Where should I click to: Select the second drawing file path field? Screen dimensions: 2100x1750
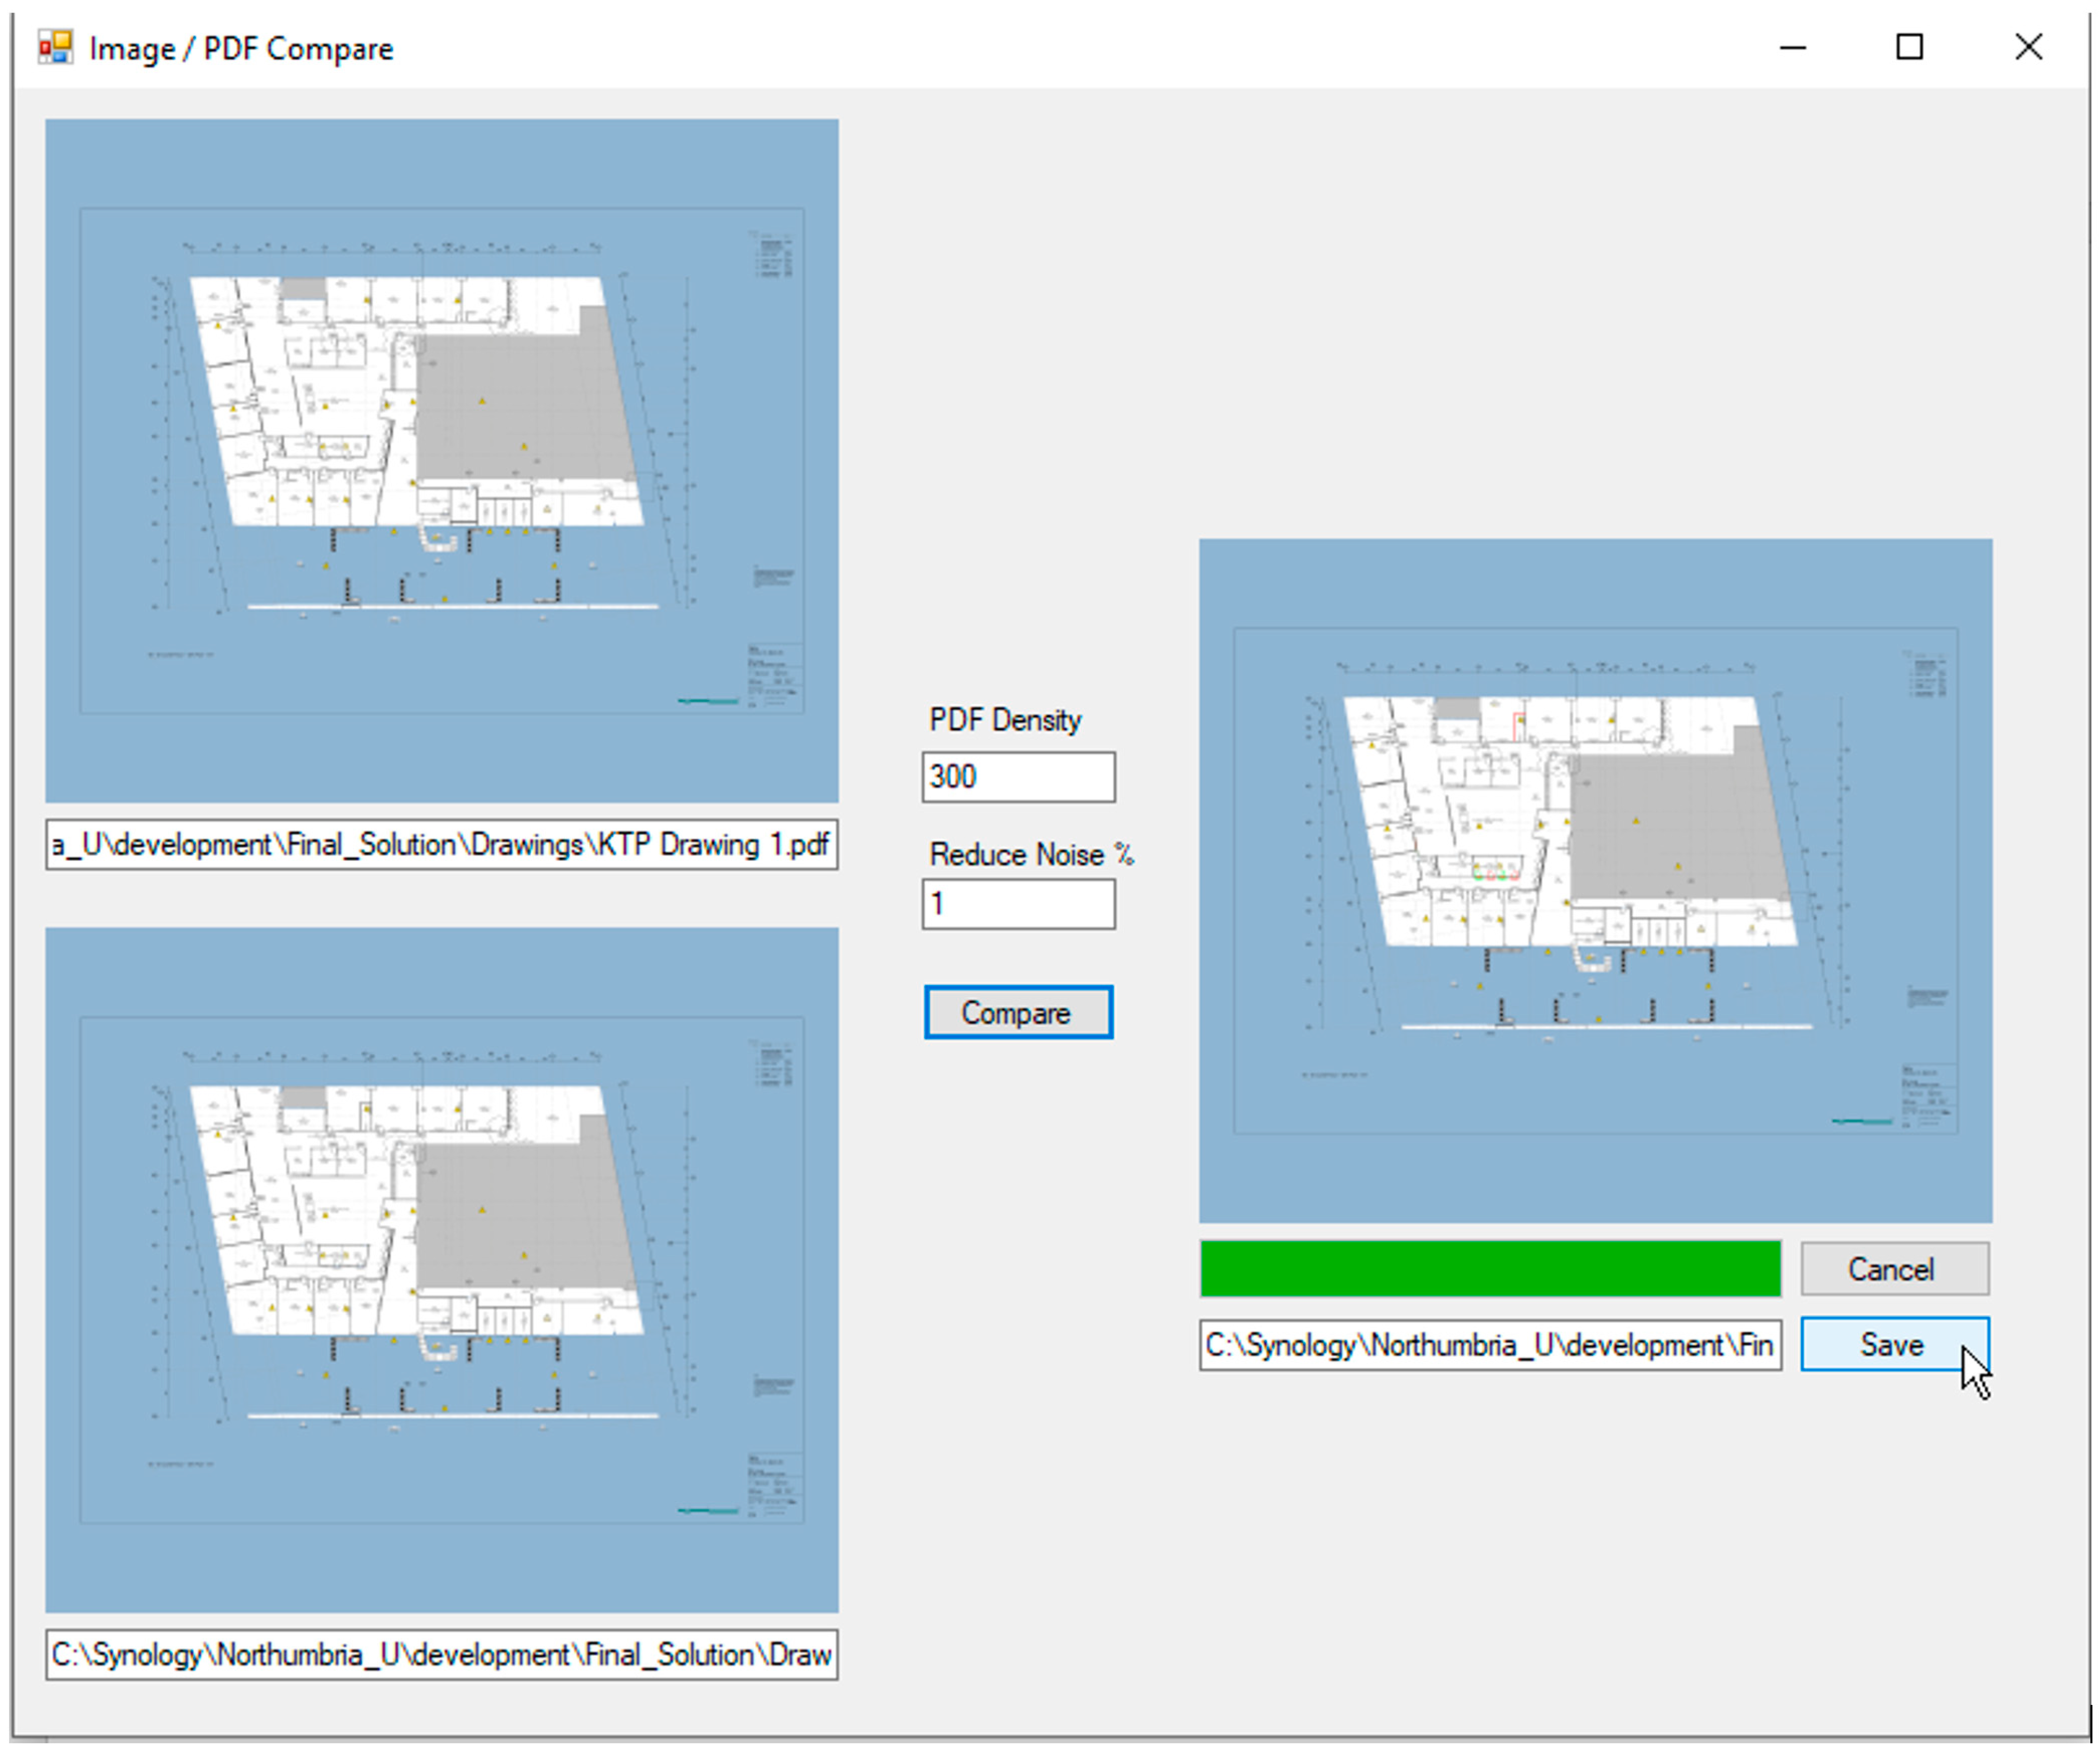441,1654
